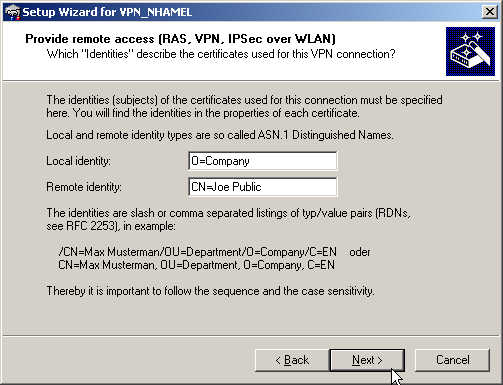Close the Setup Wizard window

(489, 12)
